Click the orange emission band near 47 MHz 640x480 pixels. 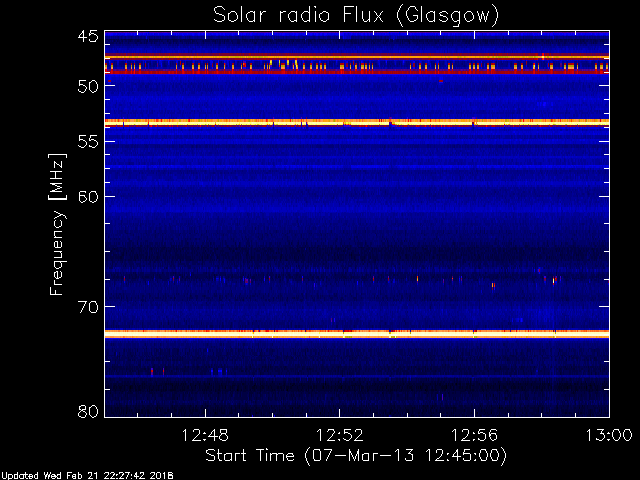[x=357, y=57]
